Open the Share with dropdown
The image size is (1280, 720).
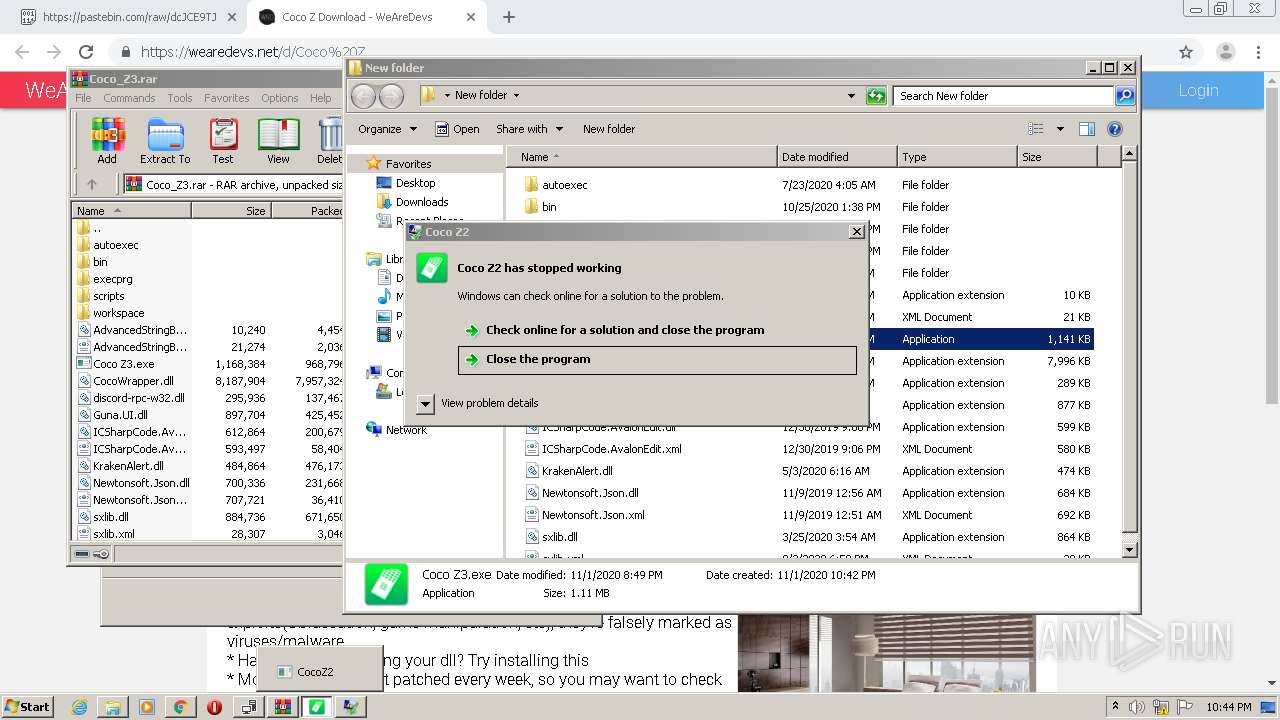coord(529,129)
